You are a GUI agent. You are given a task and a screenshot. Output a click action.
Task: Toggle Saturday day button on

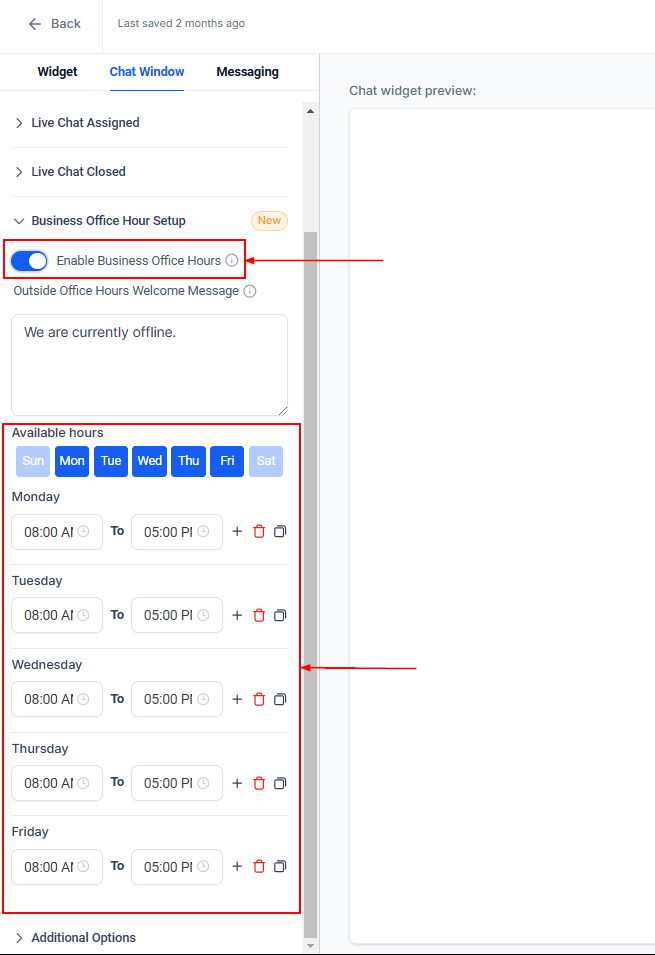[x=266, y=461]
